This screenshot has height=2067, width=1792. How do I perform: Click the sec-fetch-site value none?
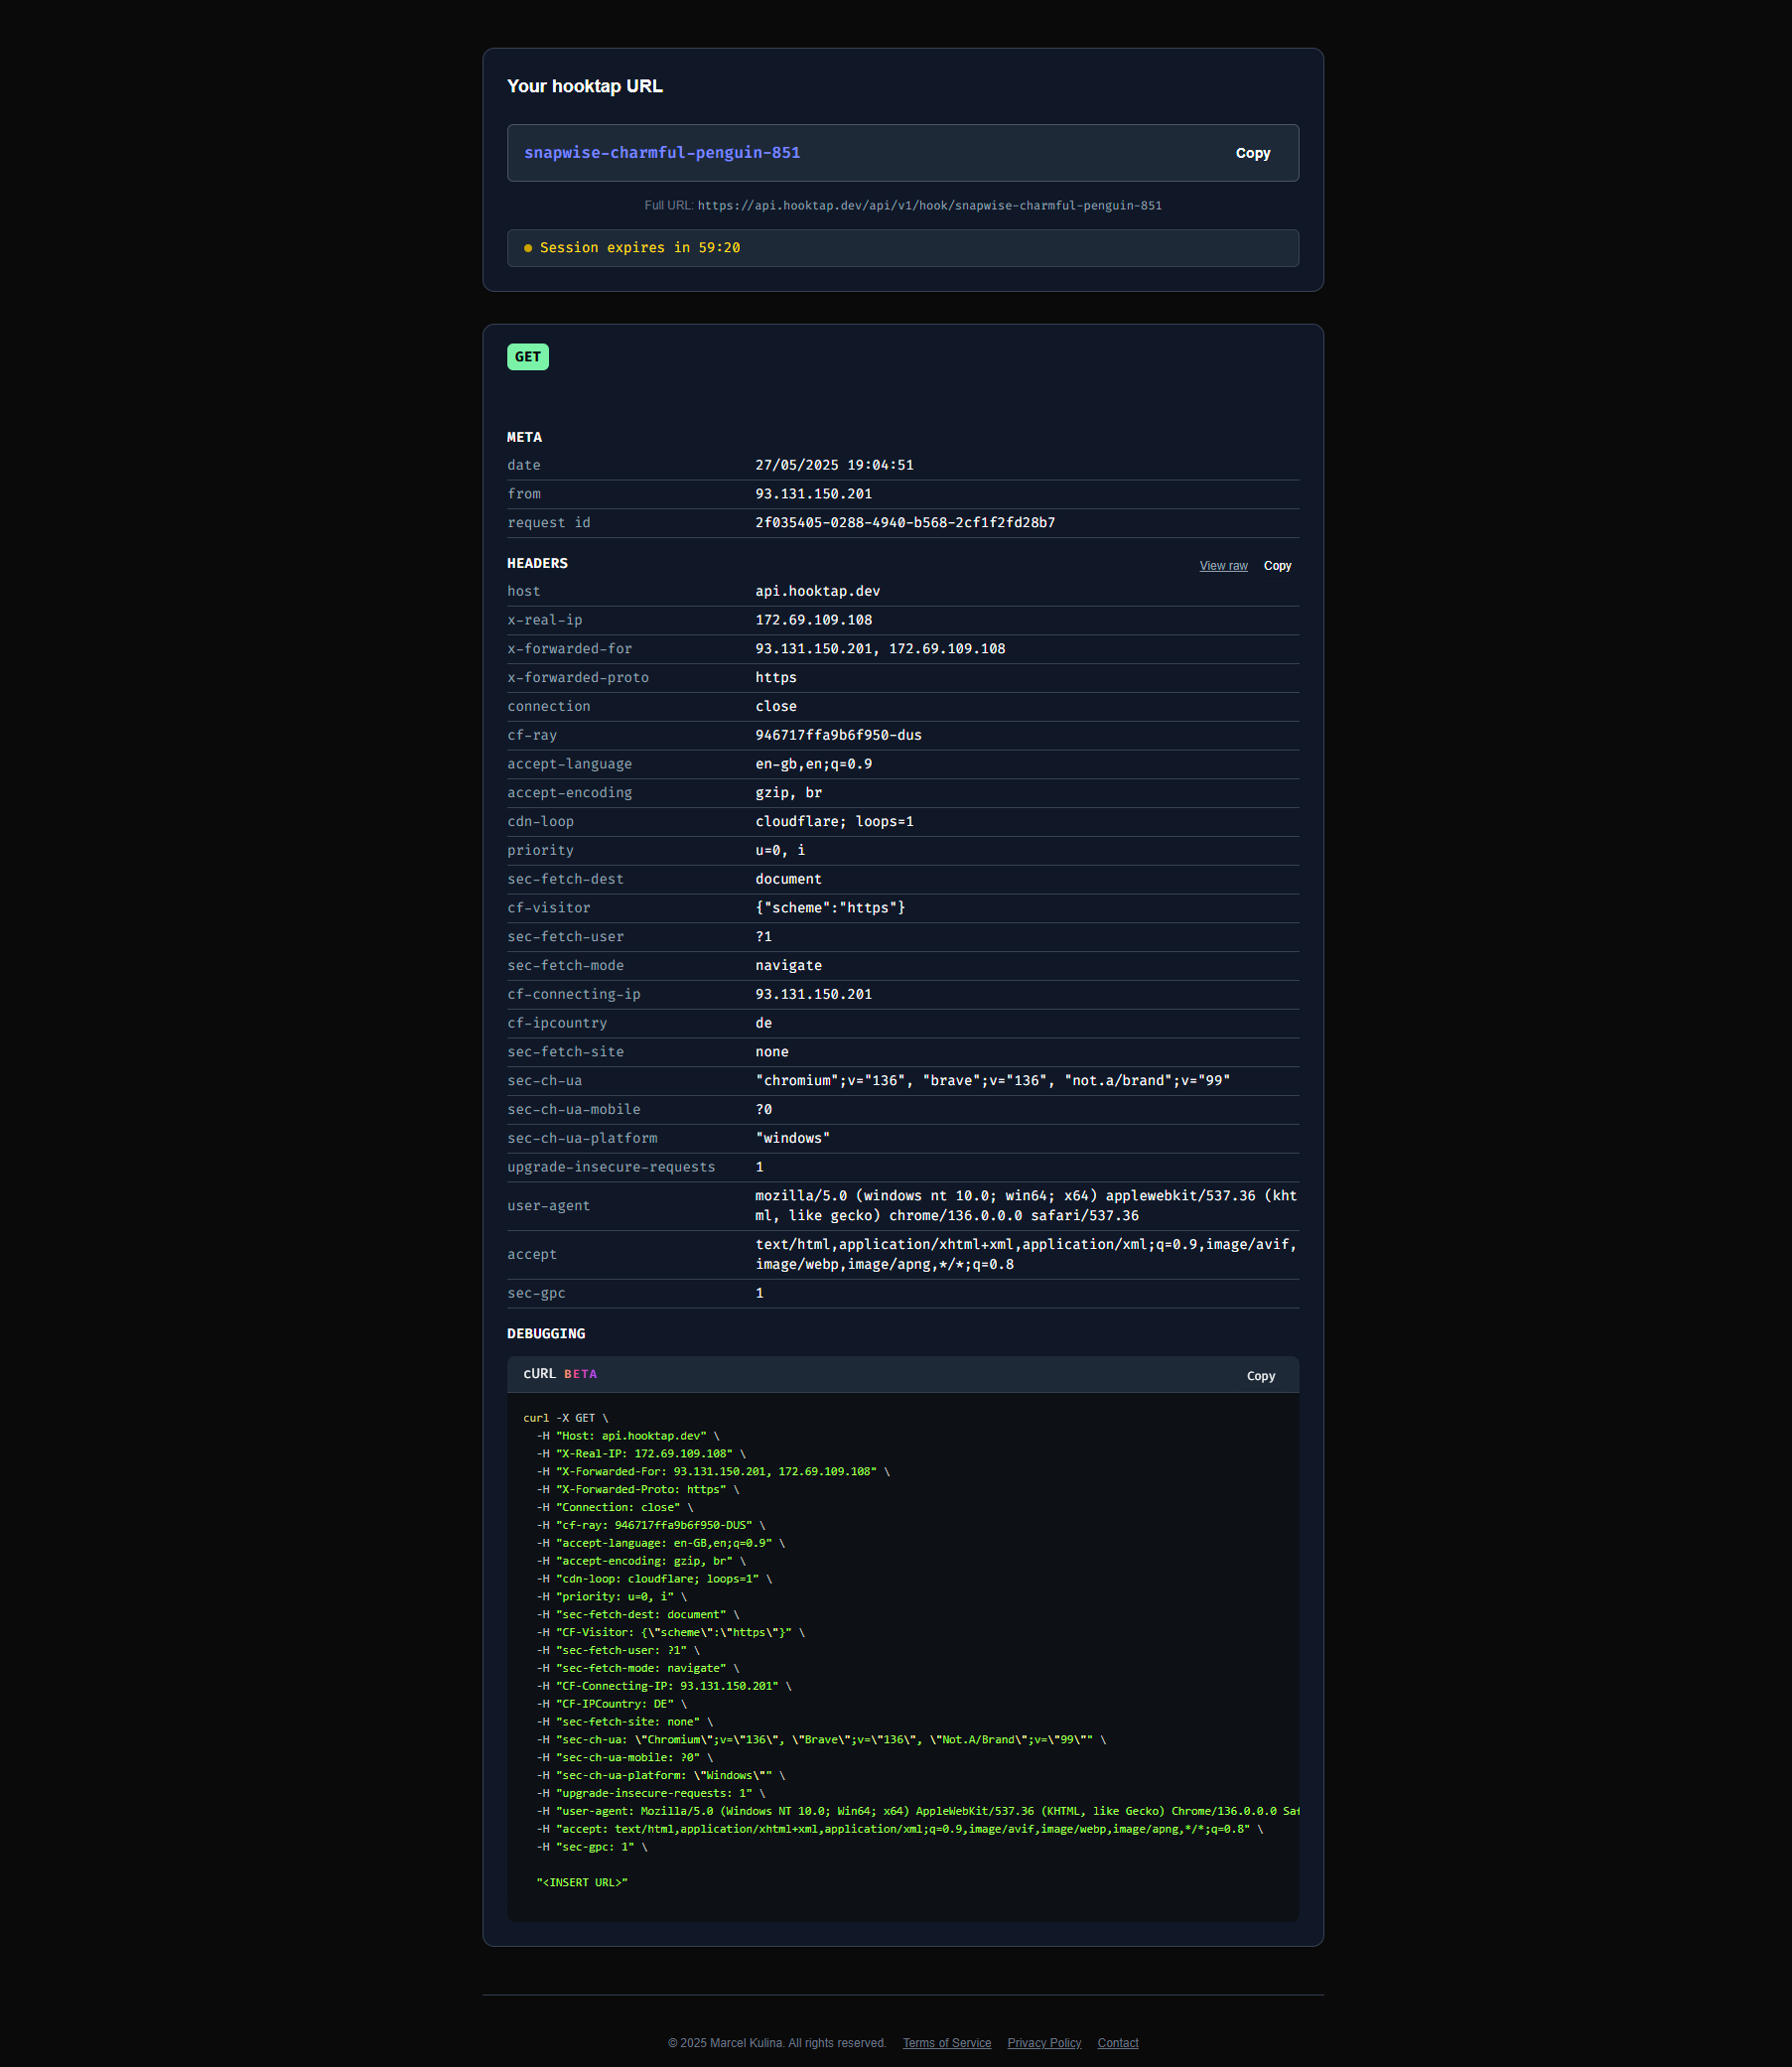[x=772, y=1052]
